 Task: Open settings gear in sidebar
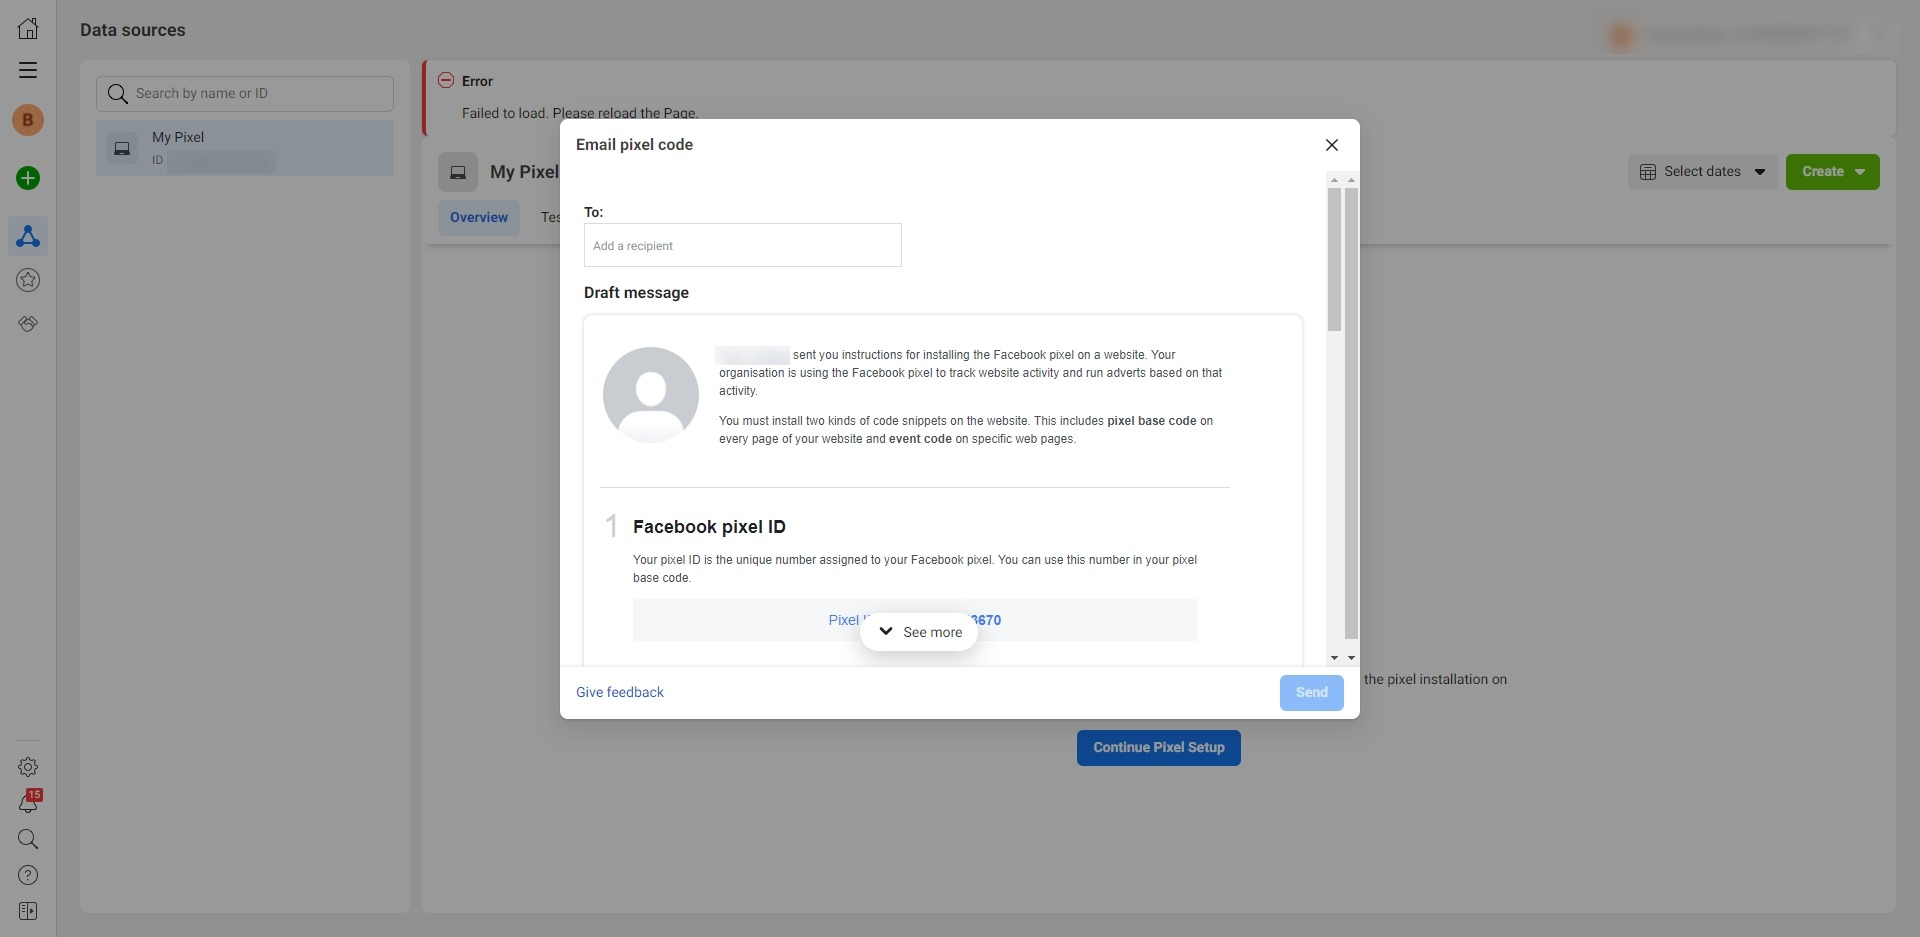pos(28,767)
